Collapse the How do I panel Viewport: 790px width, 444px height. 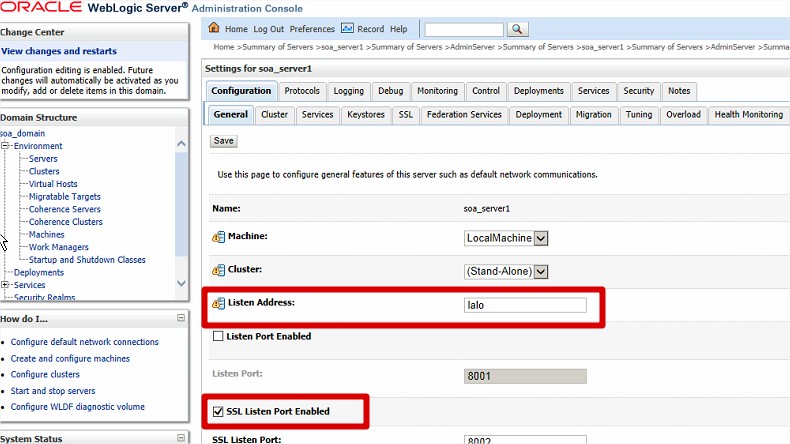(181, 318)
